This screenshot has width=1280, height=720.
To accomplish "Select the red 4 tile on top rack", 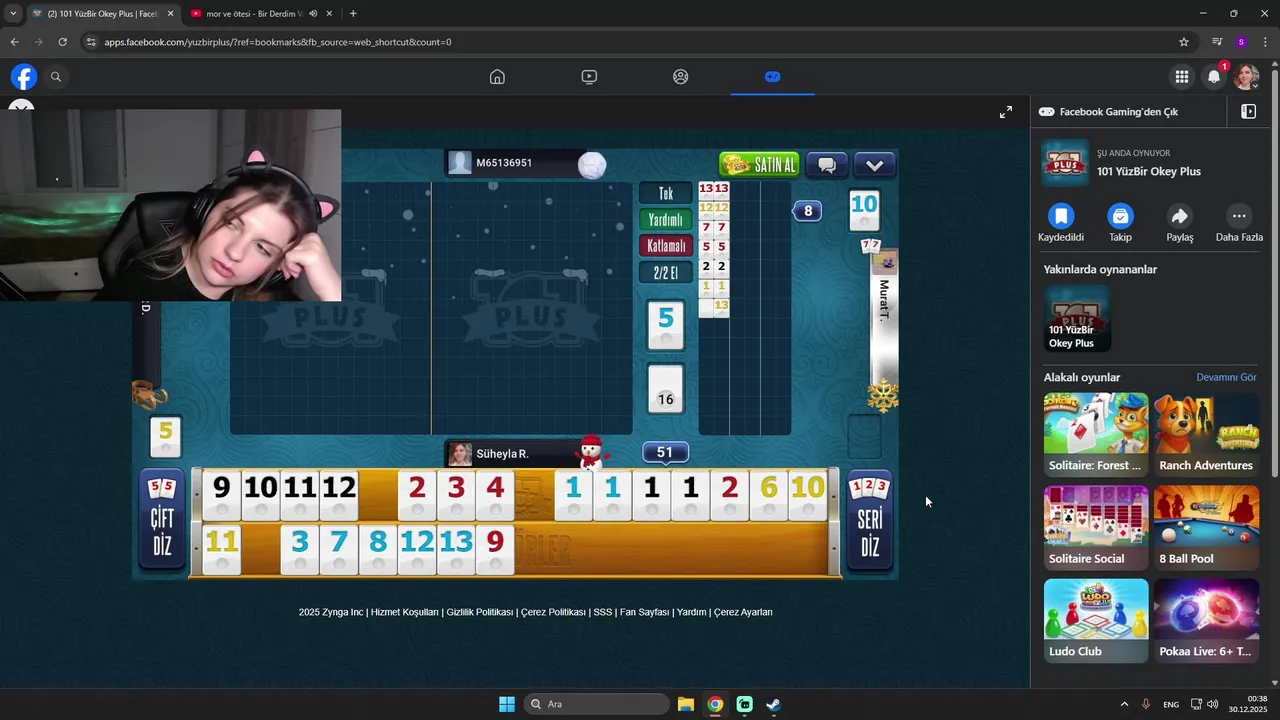I will (x=495, y=495).
